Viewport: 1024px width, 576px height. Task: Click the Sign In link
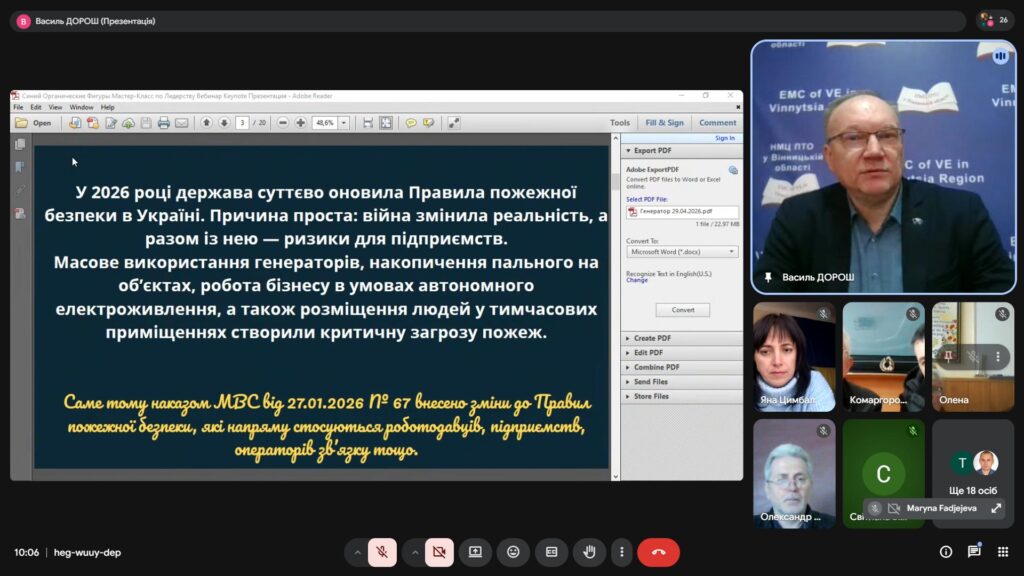pyautogui.click(x=725, y=138)
